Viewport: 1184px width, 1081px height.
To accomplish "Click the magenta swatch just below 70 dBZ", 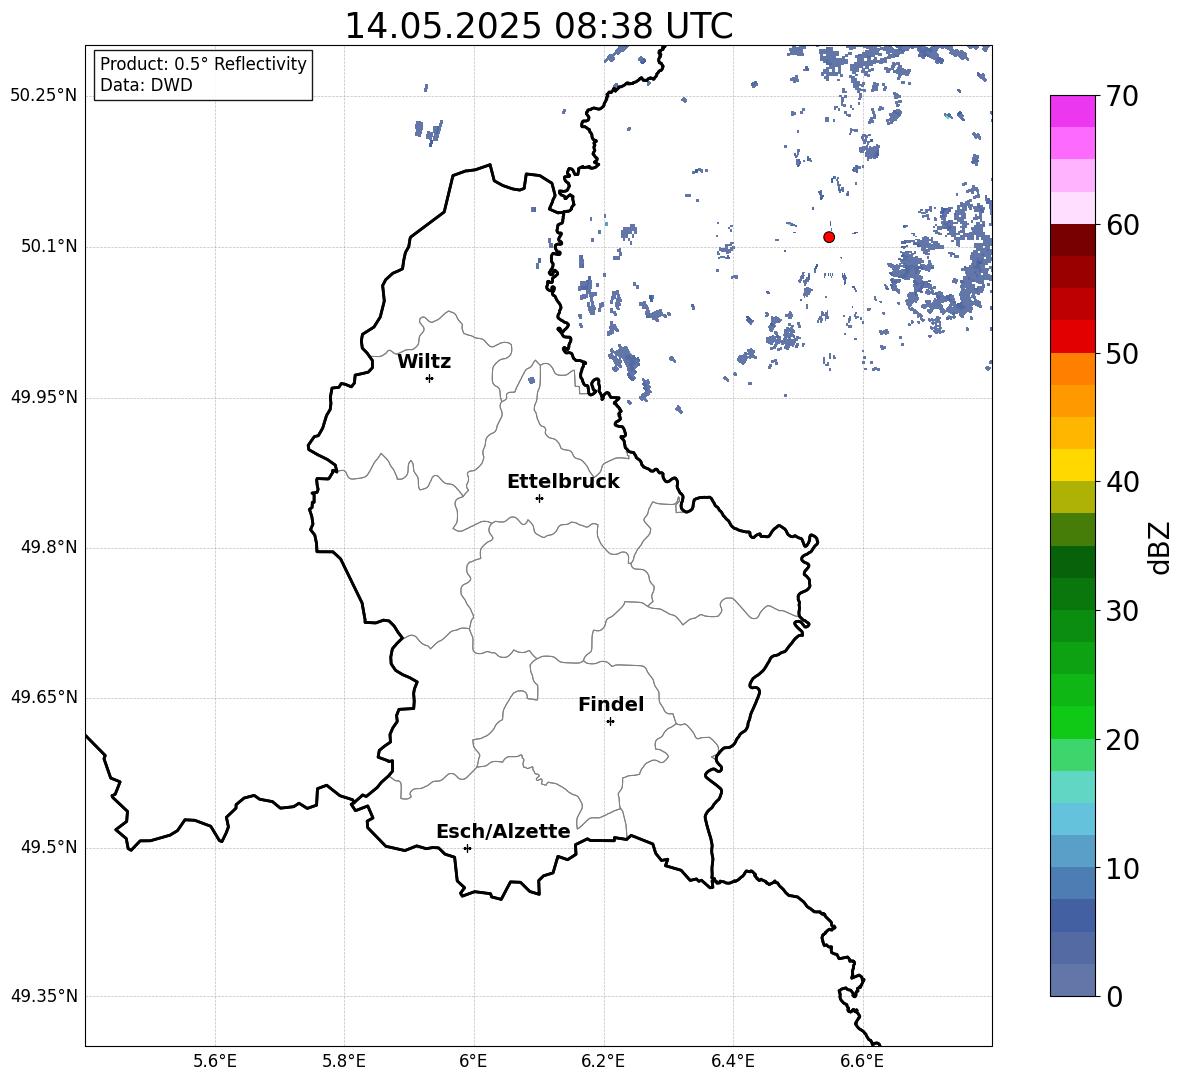I will (1073, 112).
